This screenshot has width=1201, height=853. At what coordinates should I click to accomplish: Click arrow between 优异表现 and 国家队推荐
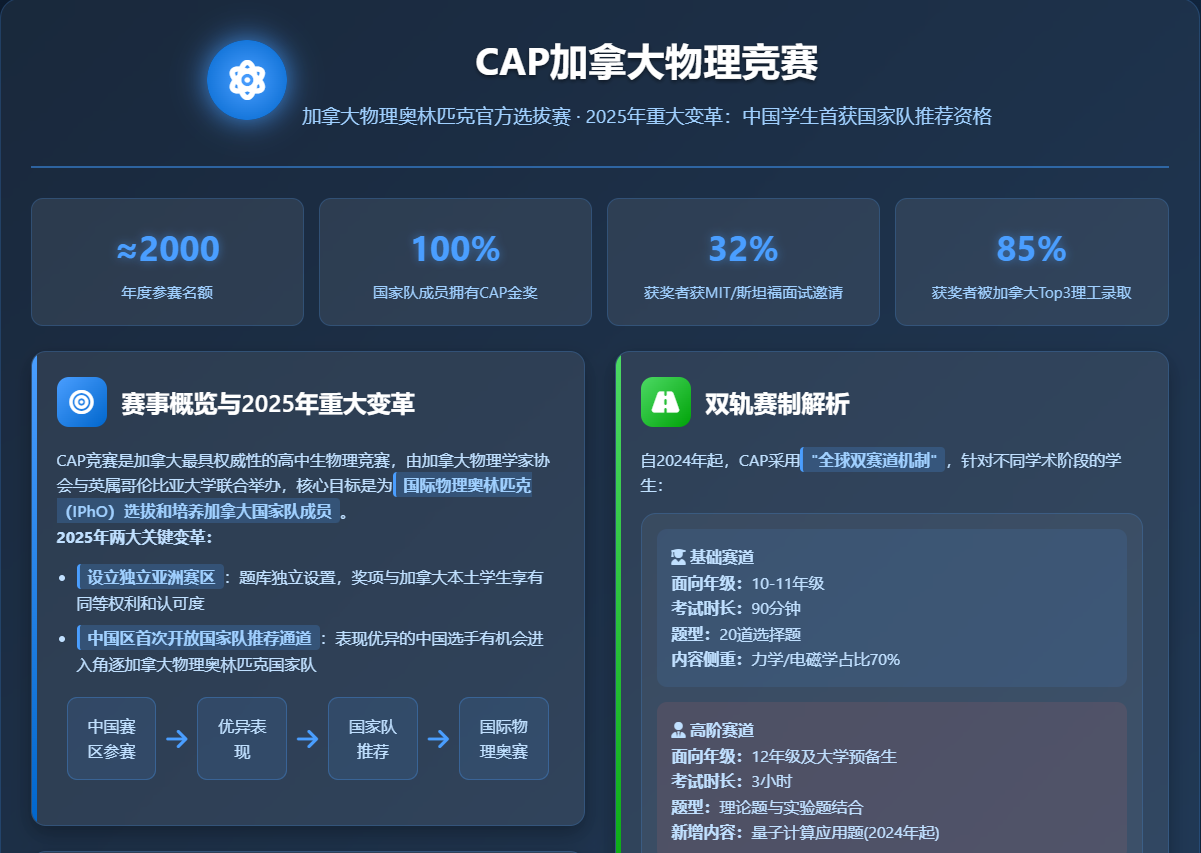[308, 739]
